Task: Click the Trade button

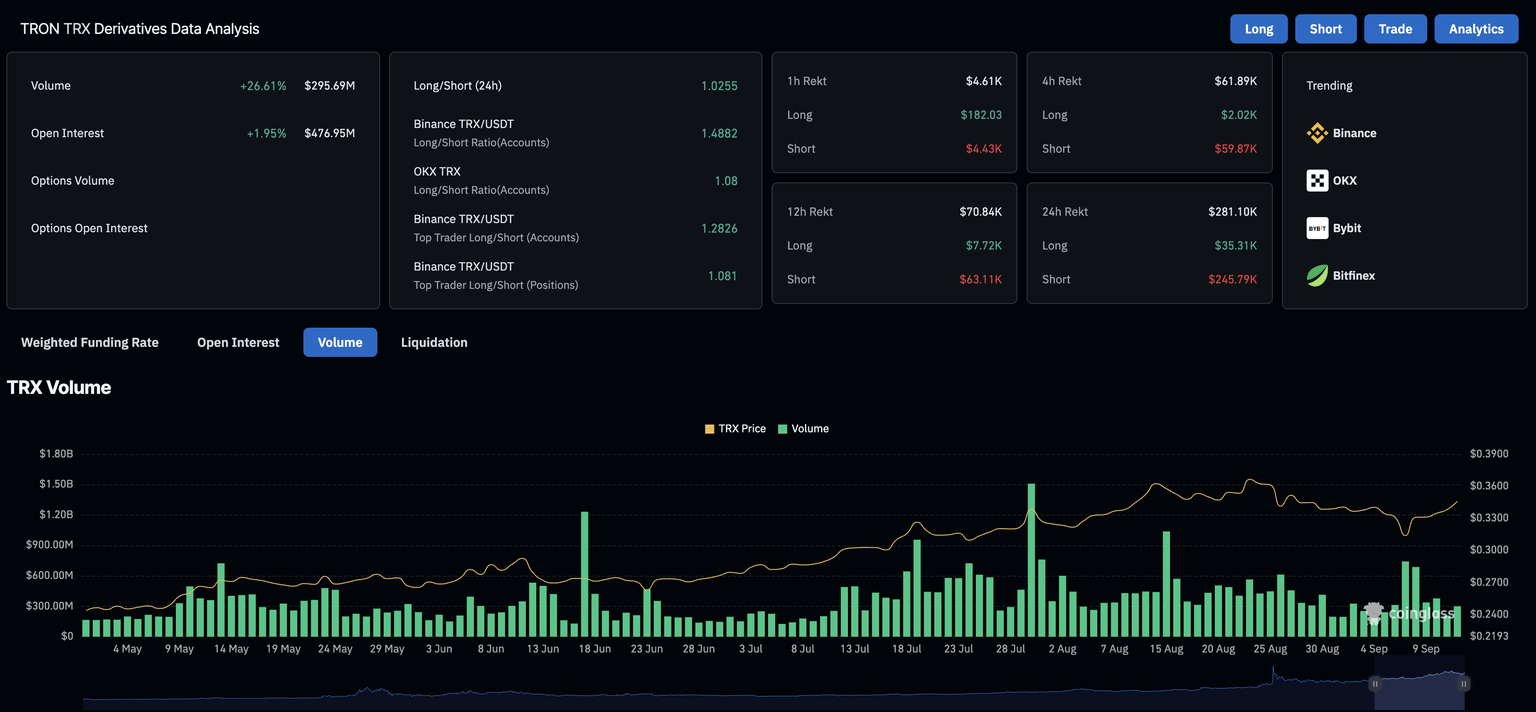Action: coord(1395,29)
